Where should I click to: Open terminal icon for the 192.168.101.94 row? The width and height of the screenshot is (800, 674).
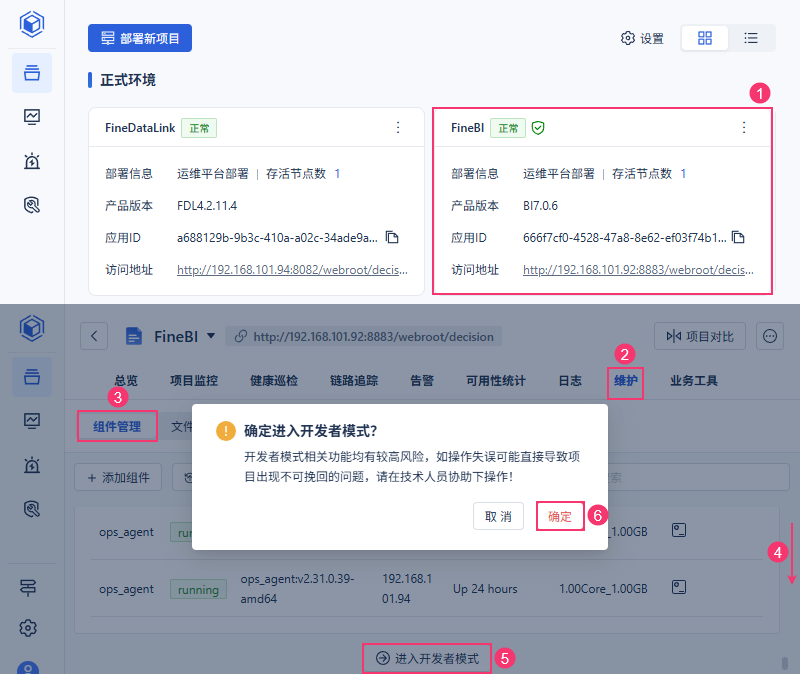coord(679,587)
